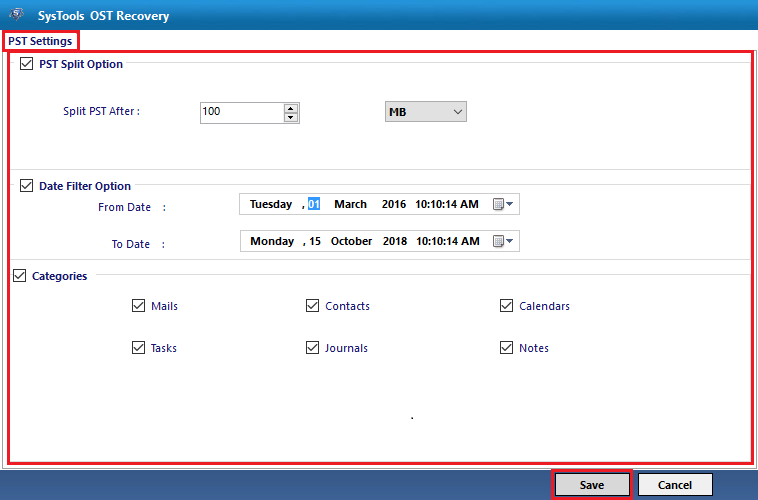Viewport: 758px width, 500px height.
Task: Open the To Date calendar picker icon
Action: pos(503,241)
